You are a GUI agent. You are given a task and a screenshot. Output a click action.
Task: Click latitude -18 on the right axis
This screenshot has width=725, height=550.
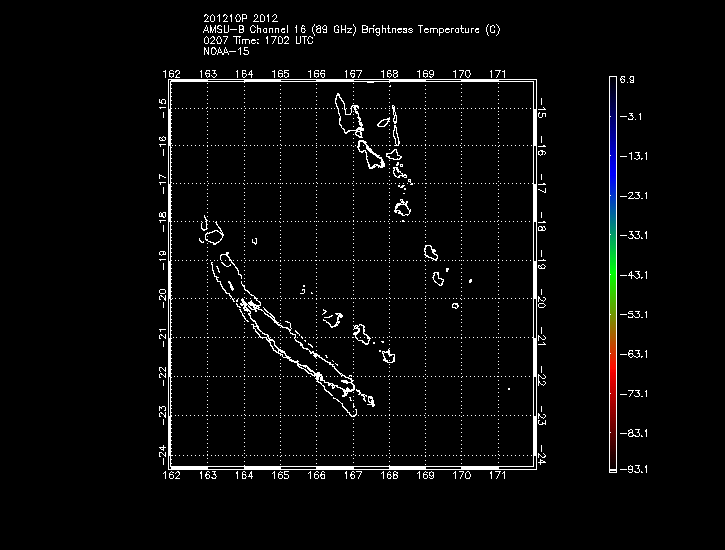[x=542, y=222]
